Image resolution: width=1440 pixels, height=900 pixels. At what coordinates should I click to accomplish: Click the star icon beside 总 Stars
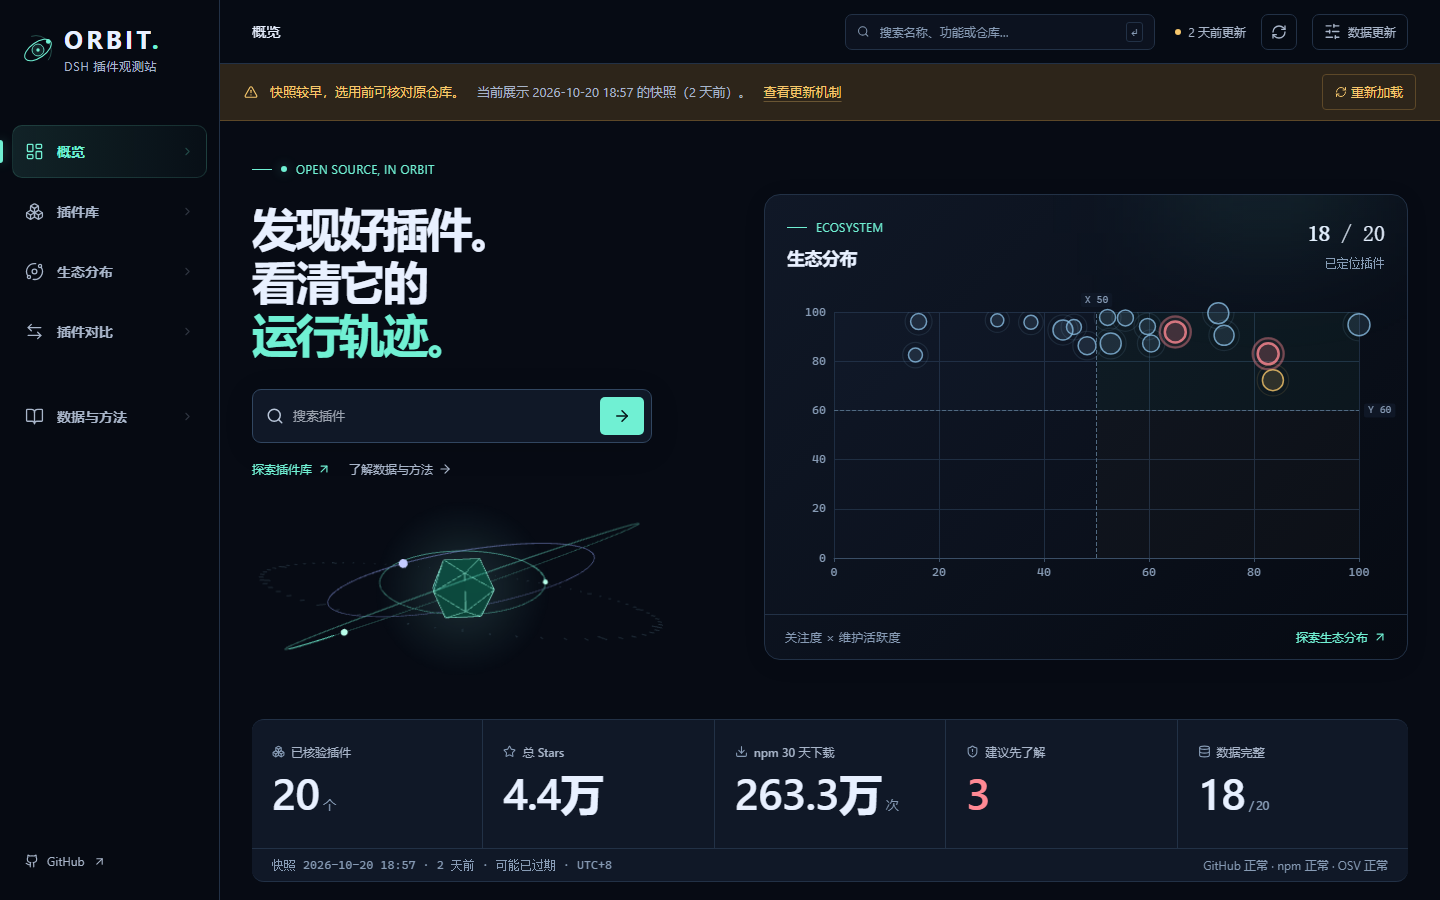click(x=510, y=752)
